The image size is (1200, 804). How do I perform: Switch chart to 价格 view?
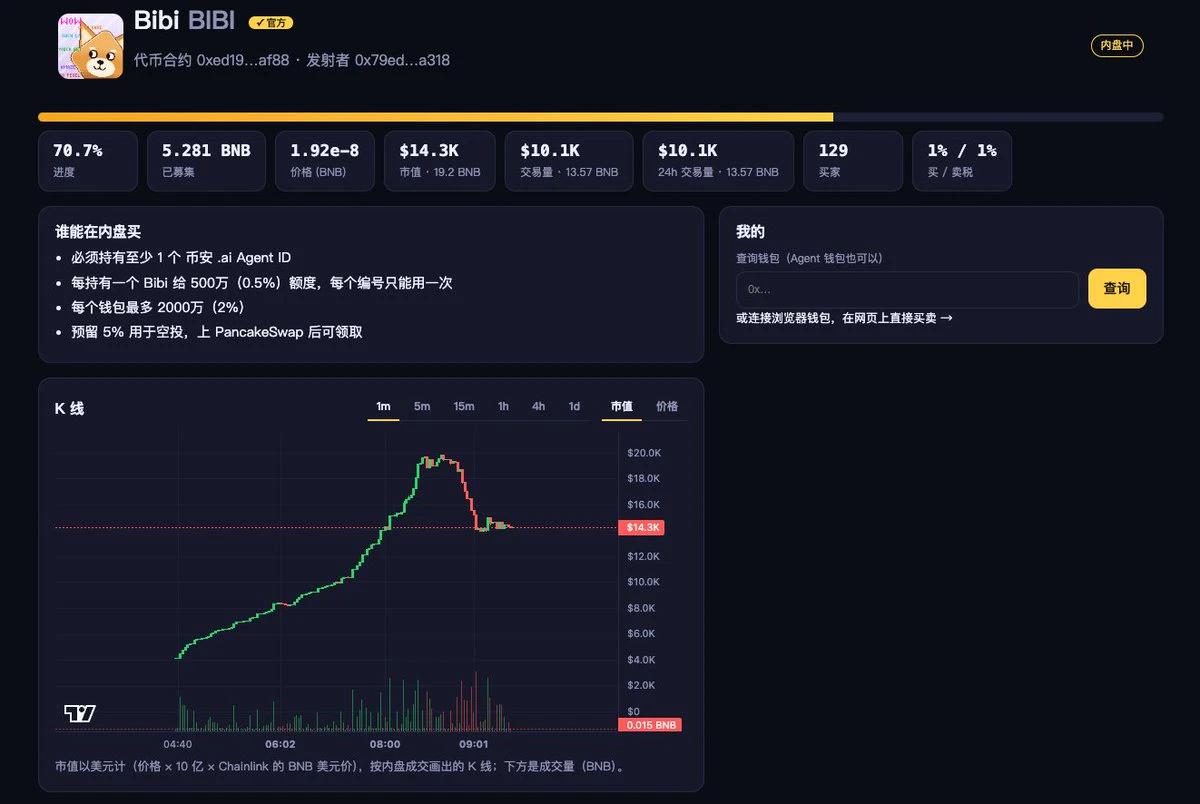coord(667,406)
